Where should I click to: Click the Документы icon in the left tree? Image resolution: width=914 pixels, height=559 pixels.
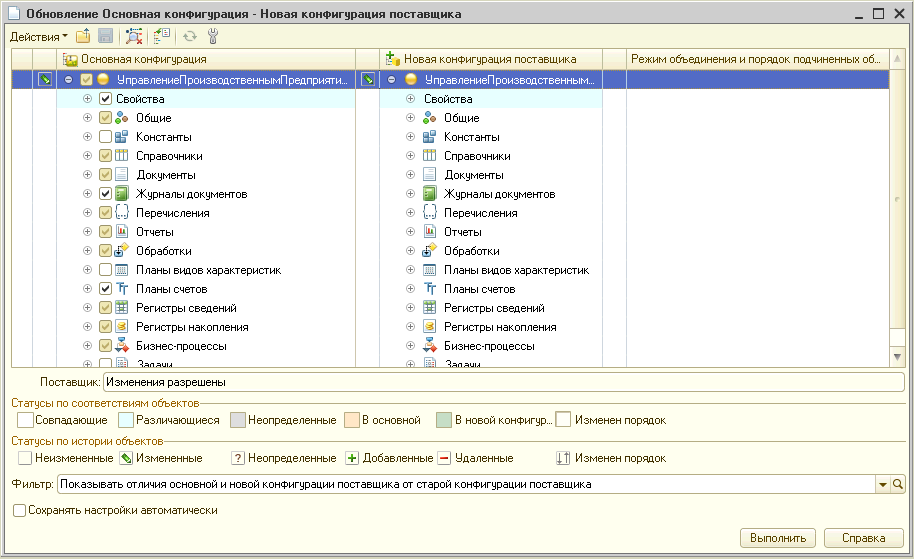click(121, 175)
